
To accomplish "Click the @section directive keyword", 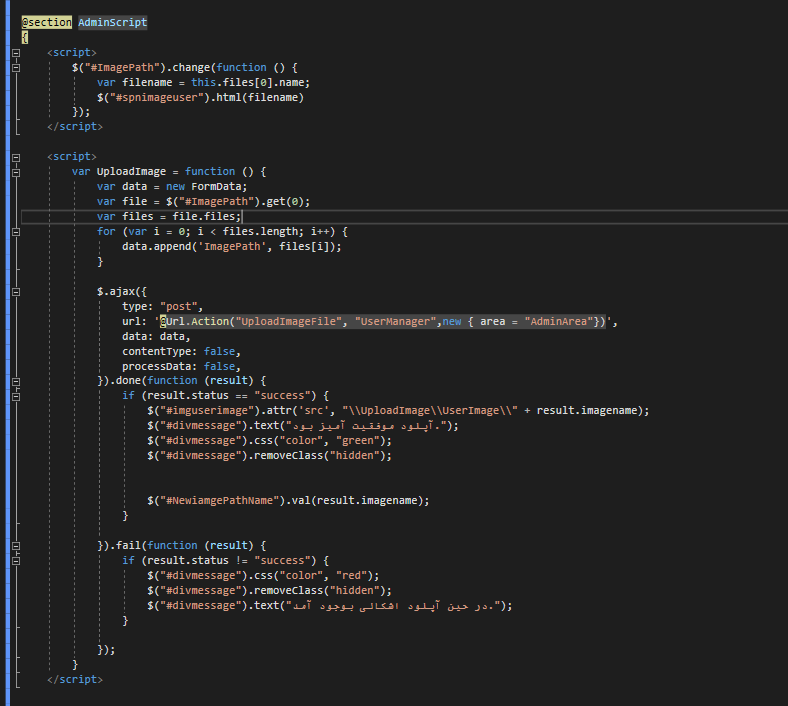I will pyautogui.click(x=47, y=22).
